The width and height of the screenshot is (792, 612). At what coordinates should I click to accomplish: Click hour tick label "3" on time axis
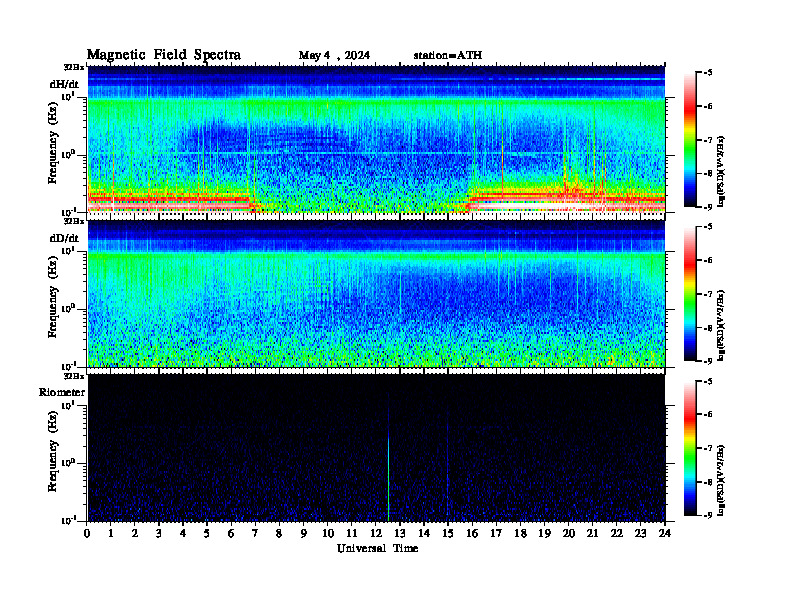point(159,534)
